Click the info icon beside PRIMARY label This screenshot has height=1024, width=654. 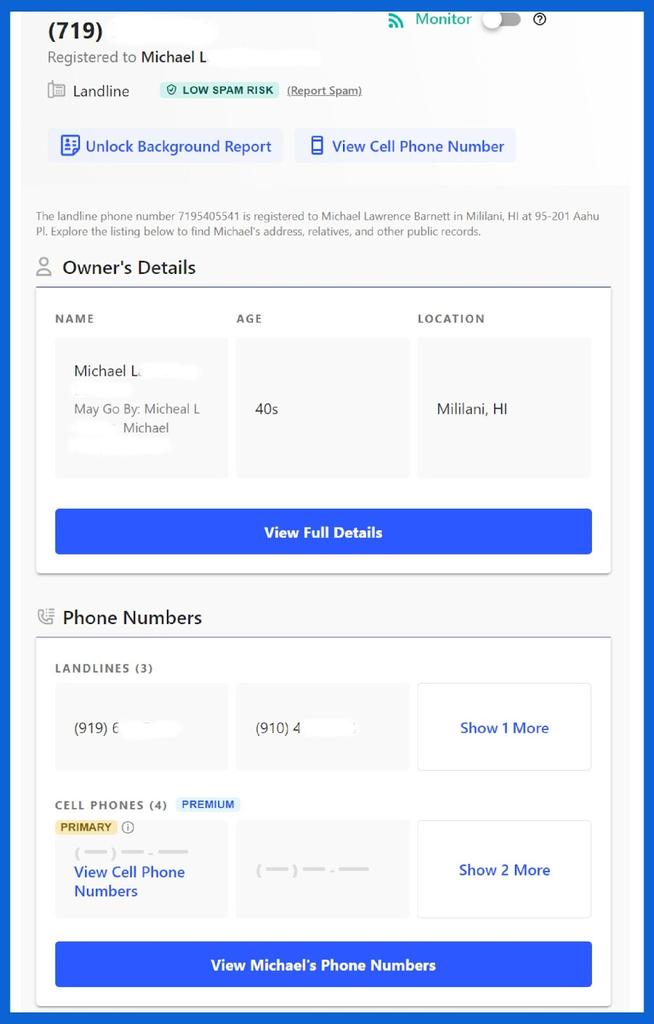coord(128,827)
